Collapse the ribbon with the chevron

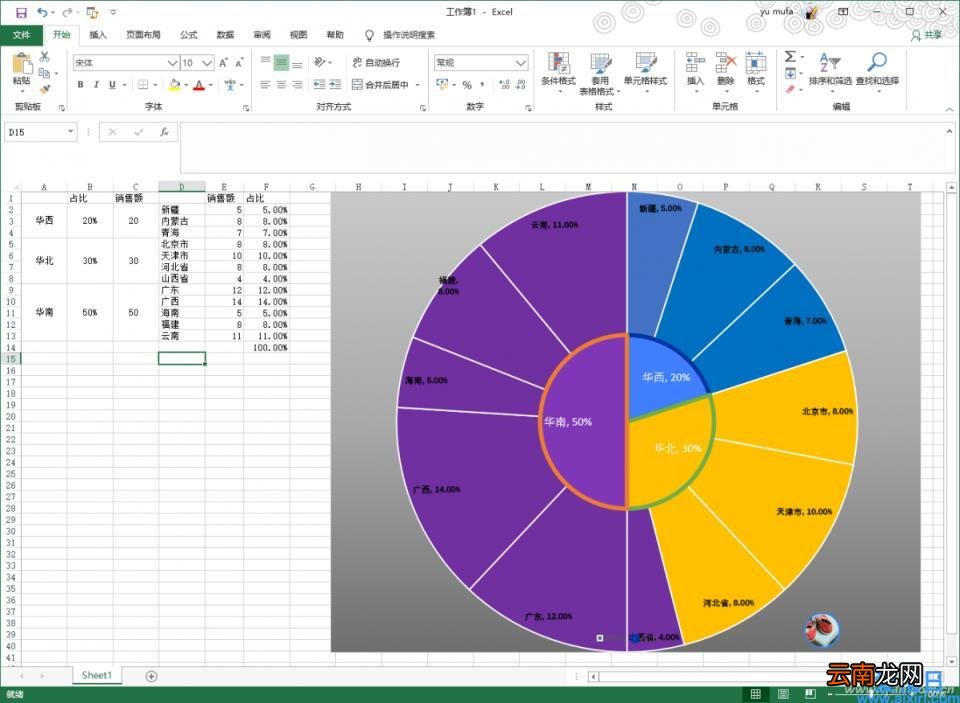(x=949, y=109)
